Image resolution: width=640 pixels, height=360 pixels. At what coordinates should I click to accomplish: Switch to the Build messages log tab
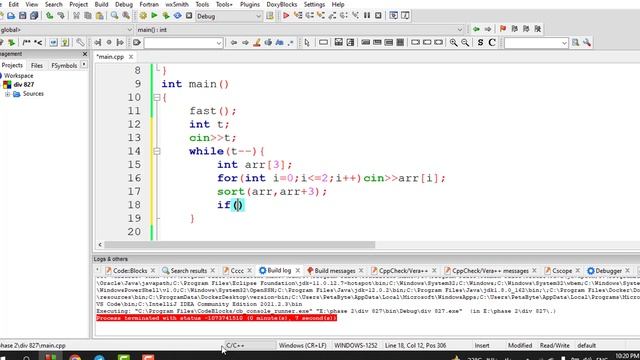(334, 271)
